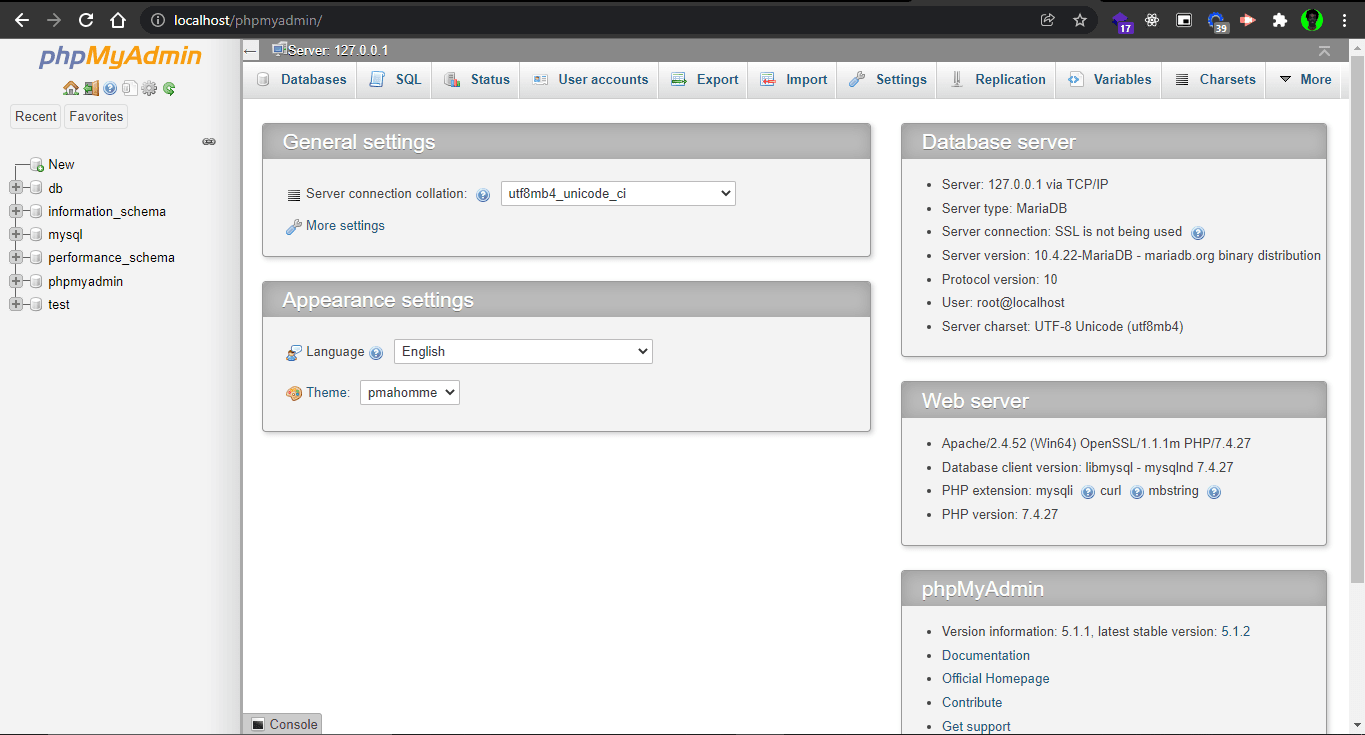Reload the browser page

pos(86,20)
